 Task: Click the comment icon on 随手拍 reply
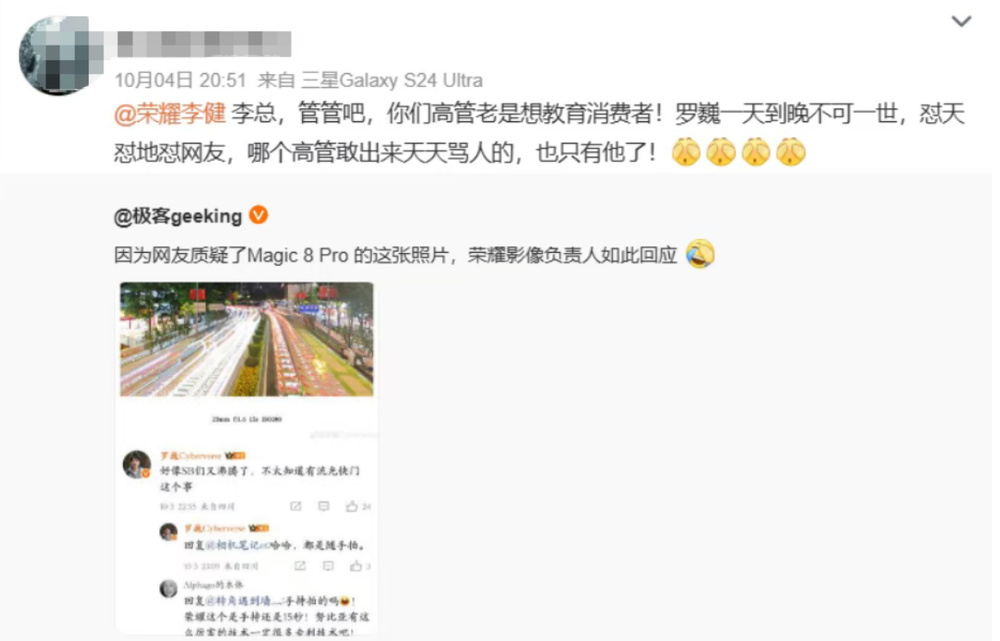click(x=328, y=566)
